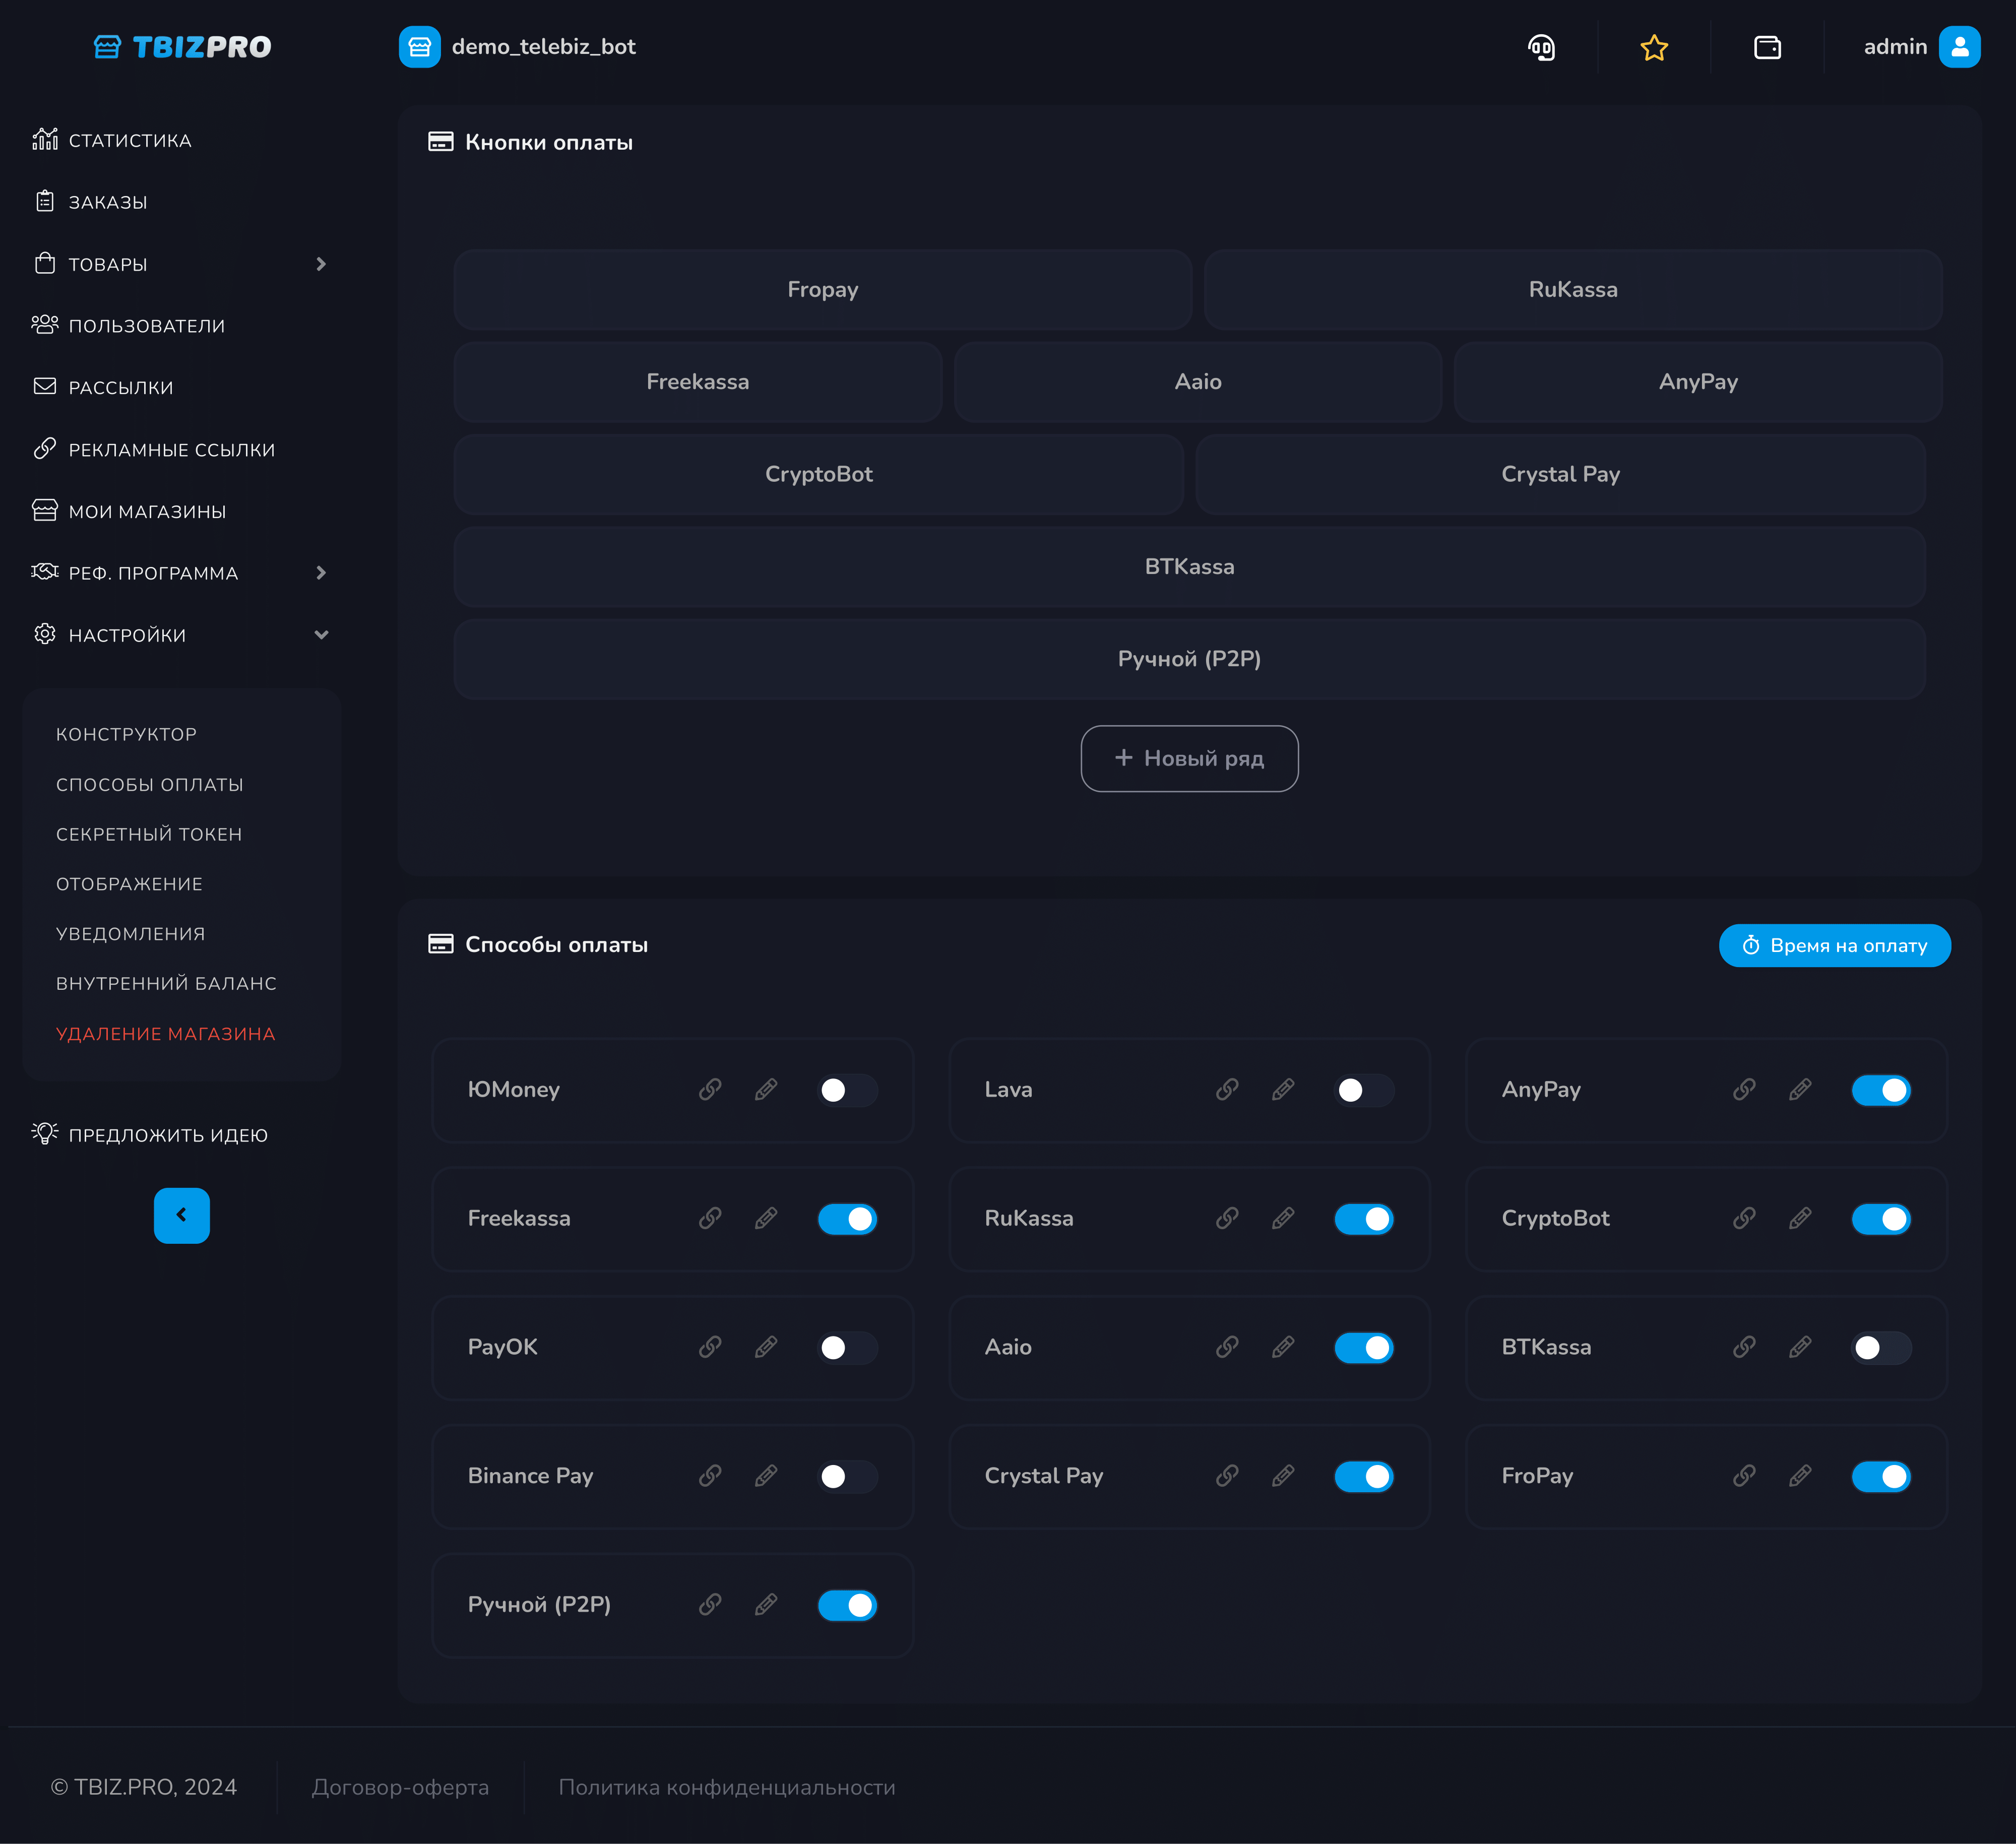Screen dimensions: 2016x1844
Task: Open the support headset icon
Action: (x=1541, y=47)
